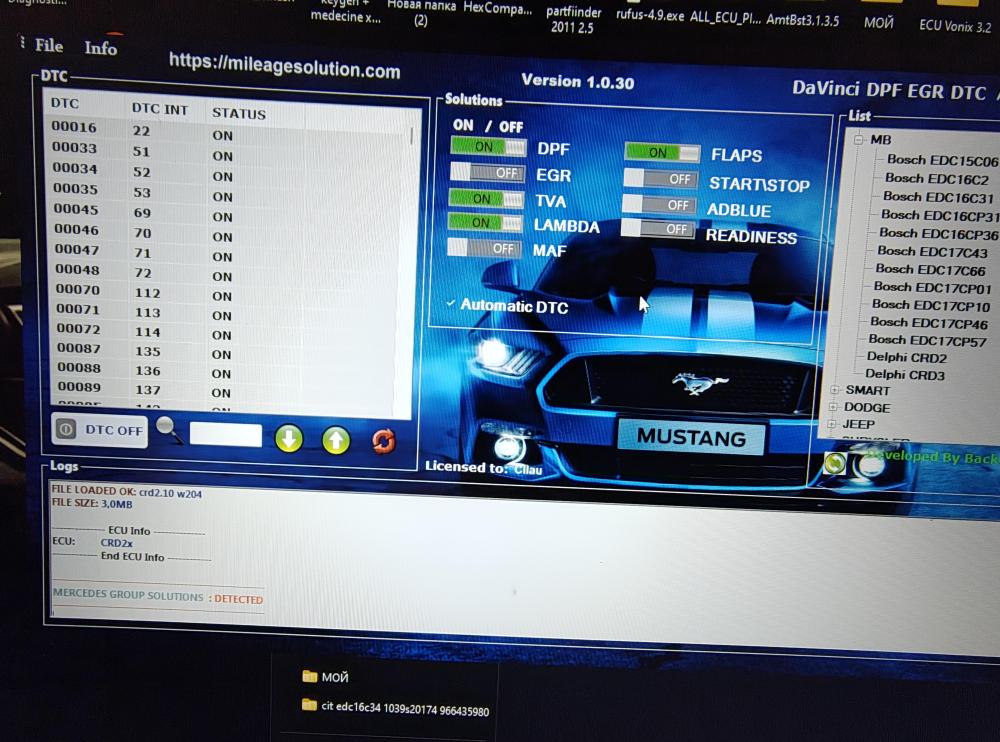Expand the SMART tree node
The height and width of the screenshot is (742, 1000).
(834, 389)
